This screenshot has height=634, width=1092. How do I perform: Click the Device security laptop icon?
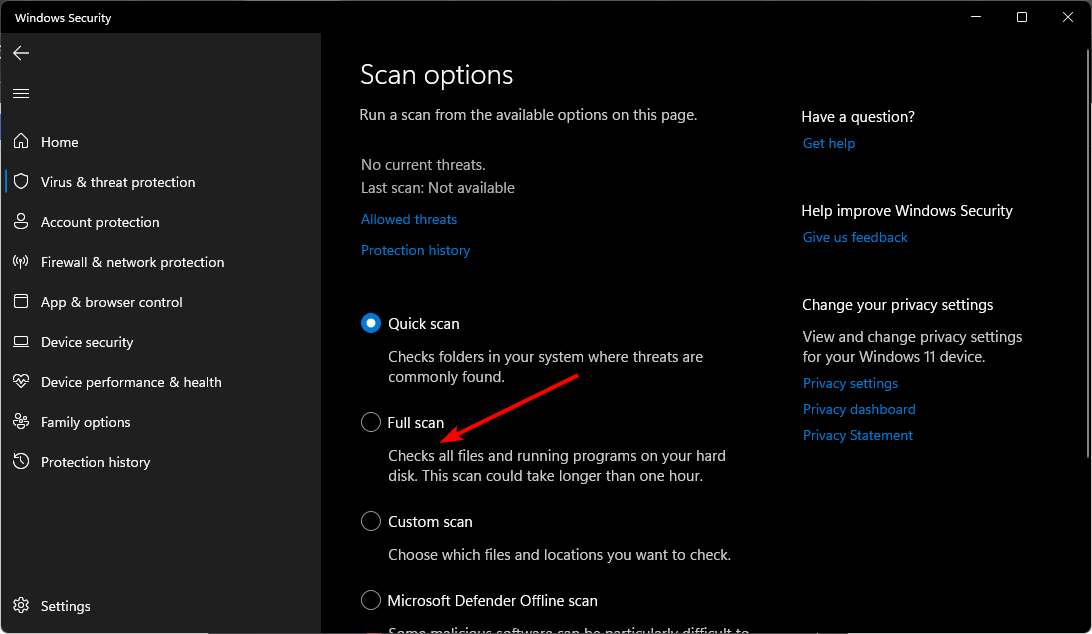[x=21, y=342]
